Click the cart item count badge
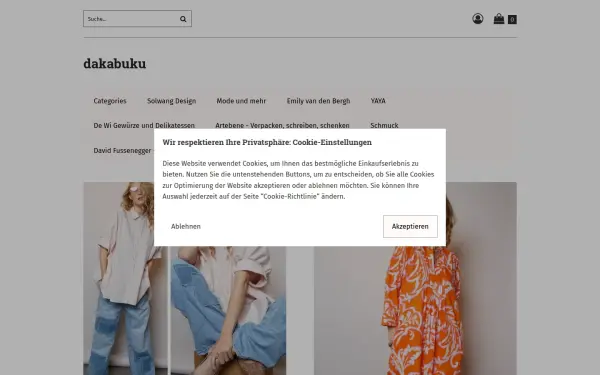Viewport: 600px width, 375px height. 512,20
